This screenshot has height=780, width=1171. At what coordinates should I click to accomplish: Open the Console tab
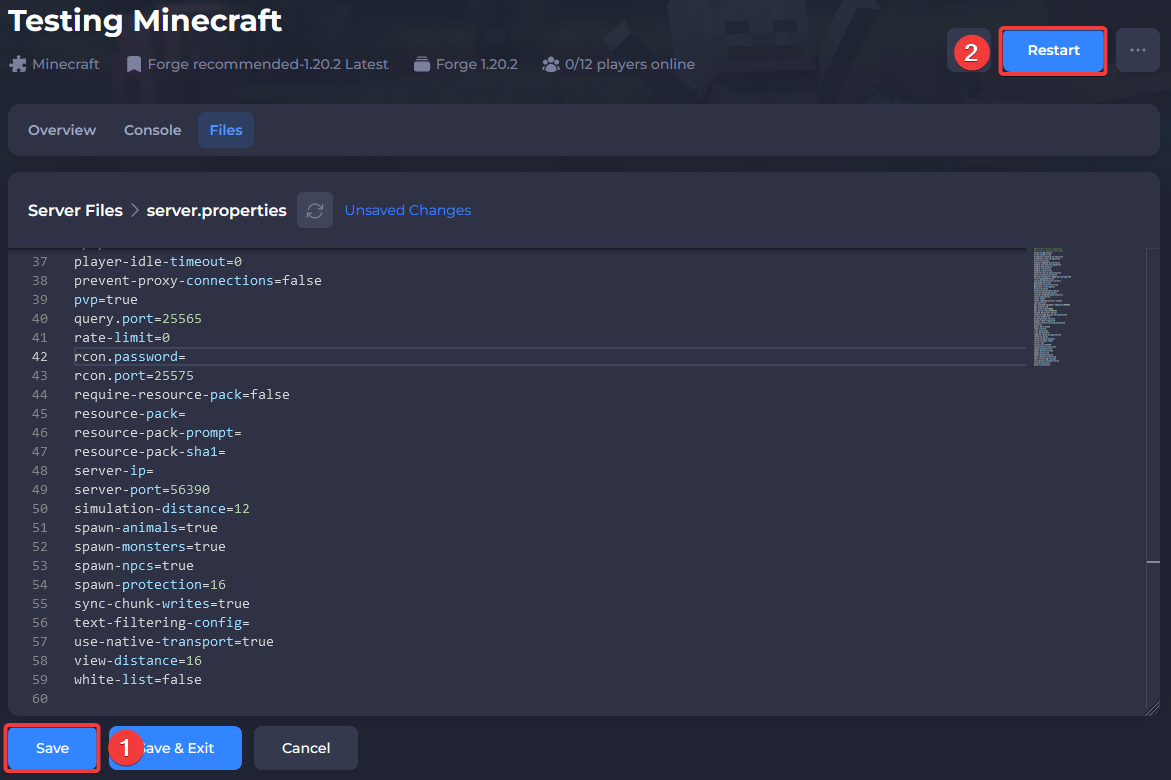153,130
